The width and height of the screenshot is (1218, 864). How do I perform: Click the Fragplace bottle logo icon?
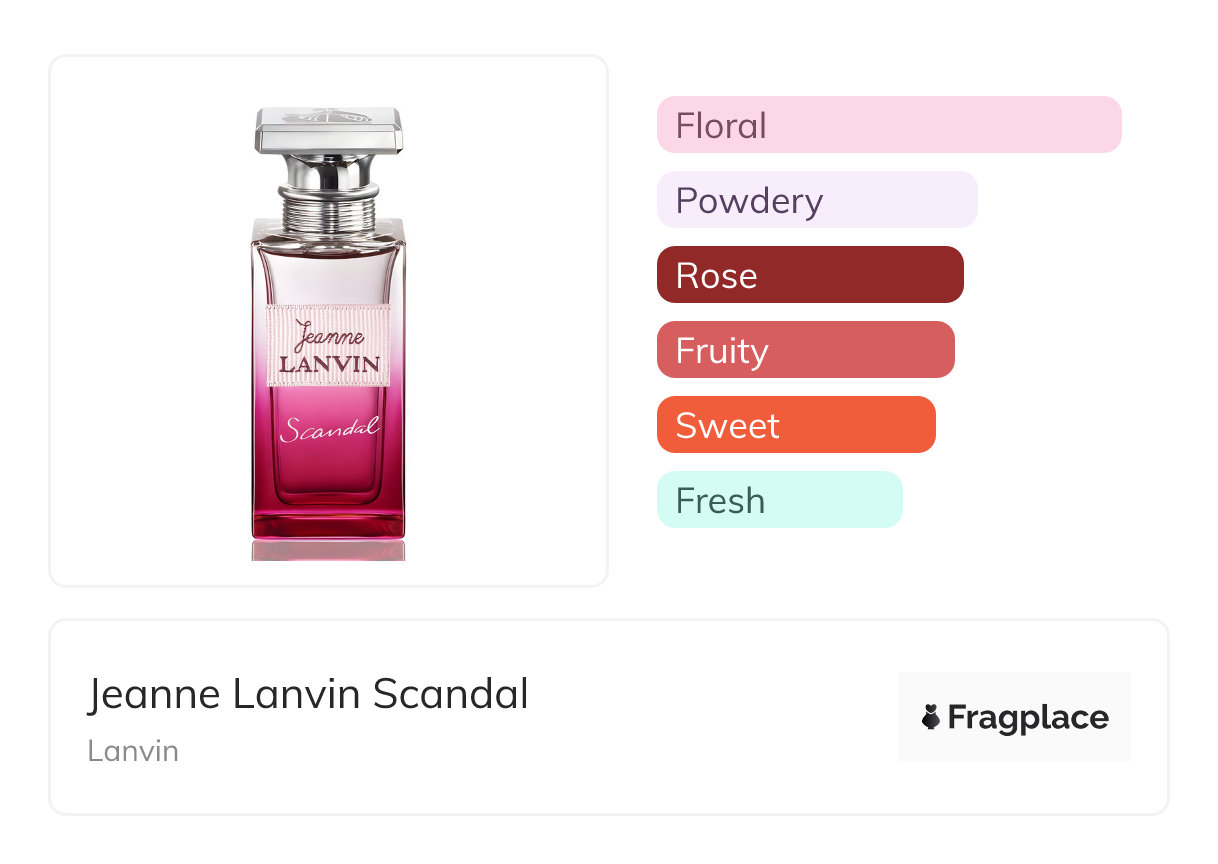931,717
